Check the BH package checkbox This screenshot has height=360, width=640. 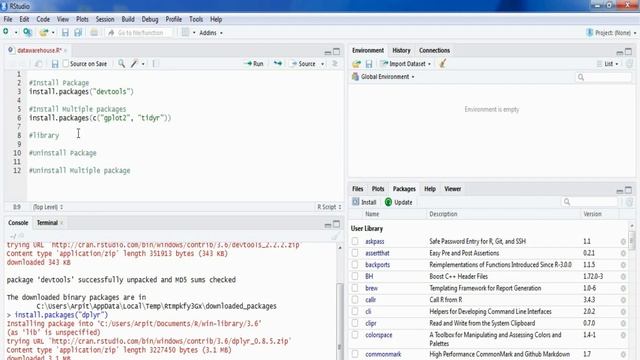point(355,276)
